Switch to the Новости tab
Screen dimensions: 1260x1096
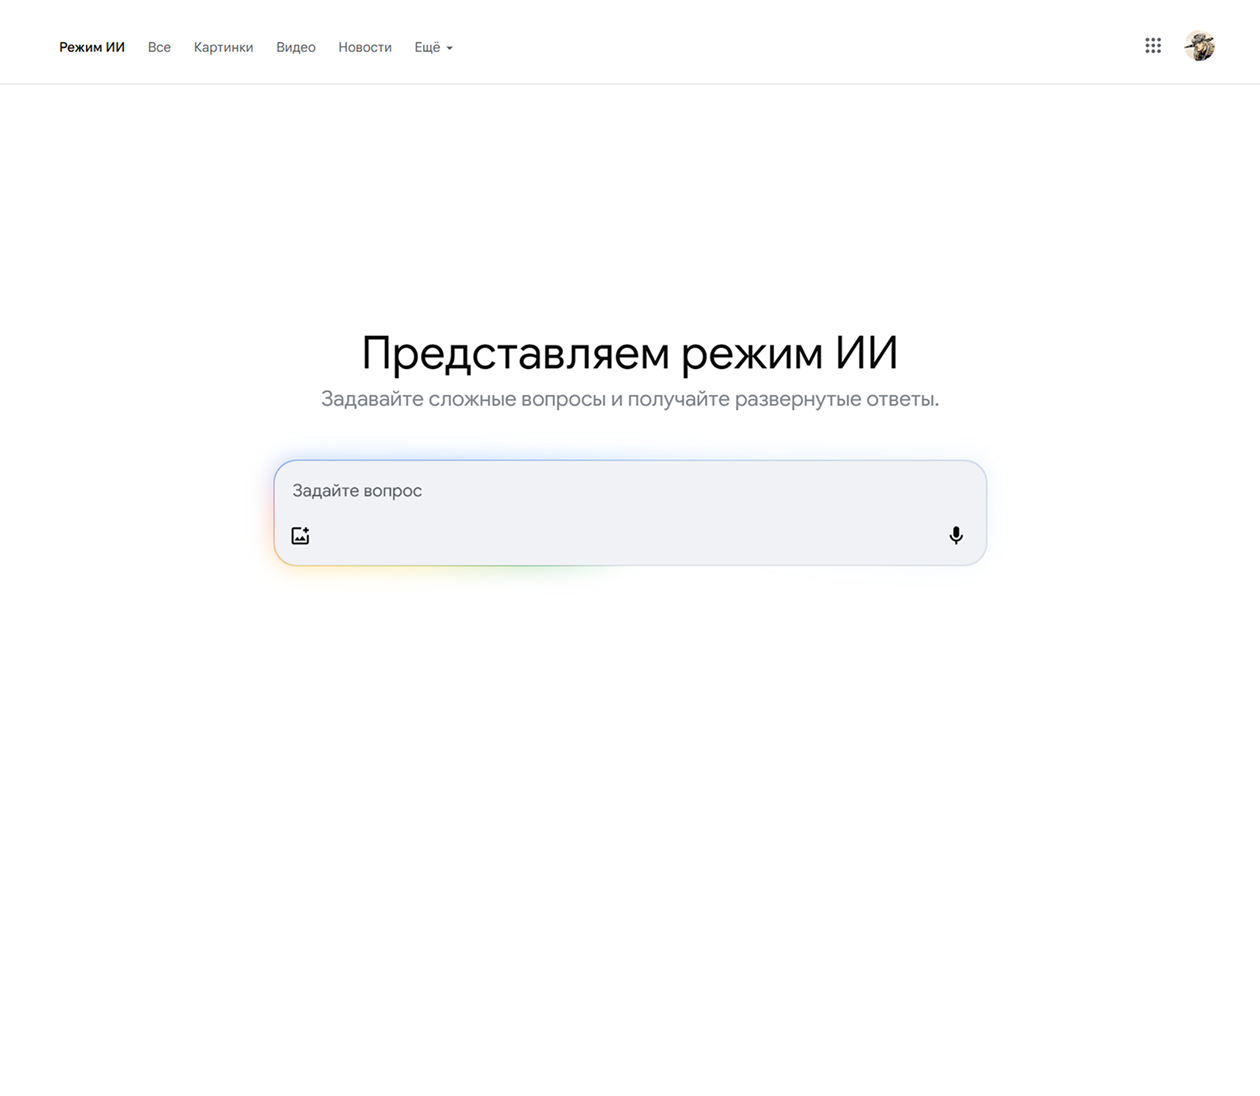[x=365, y=47]
